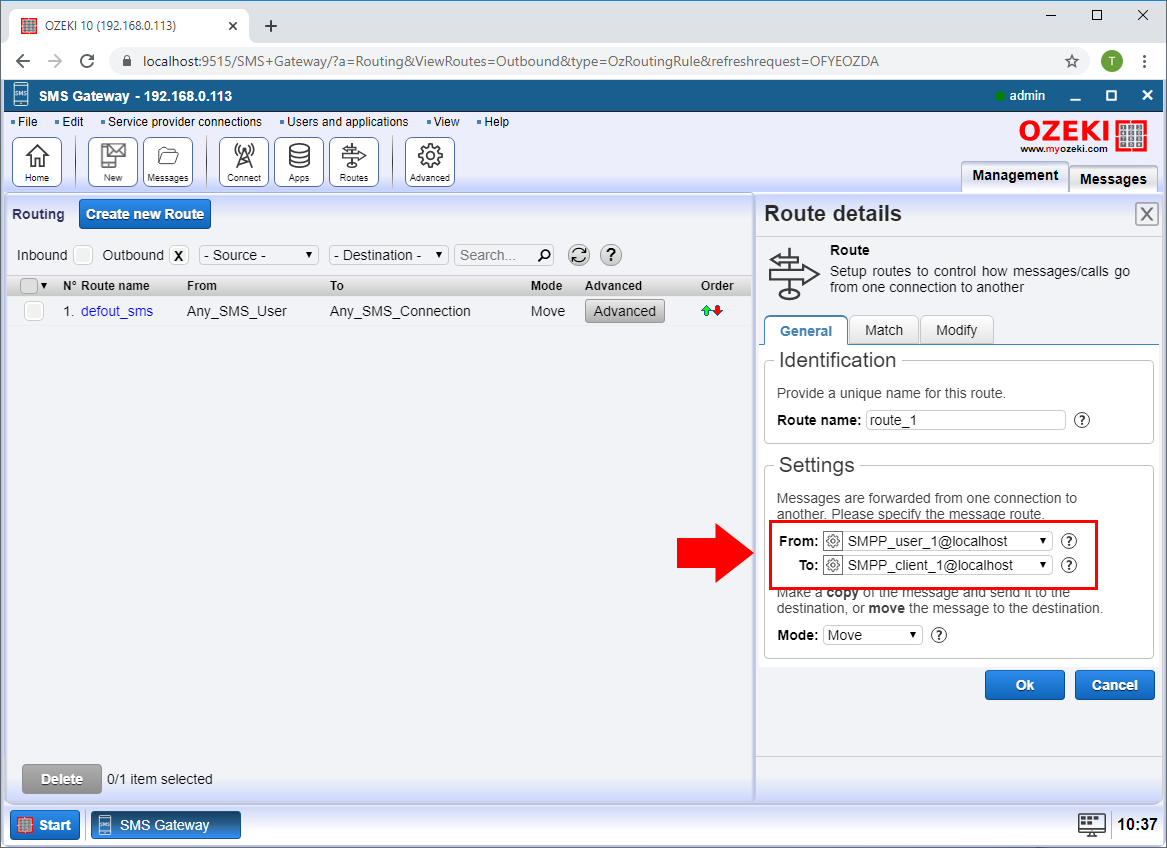This screenshot has width=1167, height=848.
Task: Click the taskbar keyboard/monitor tray icon
Action: click(1092, 824)
